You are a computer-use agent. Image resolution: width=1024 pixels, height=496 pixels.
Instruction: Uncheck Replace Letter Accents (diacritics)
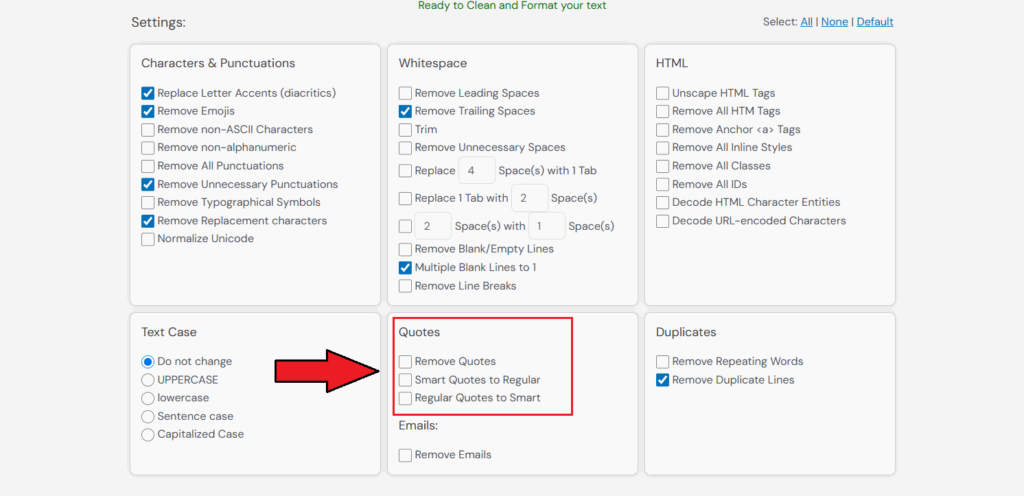coord(148,93)
